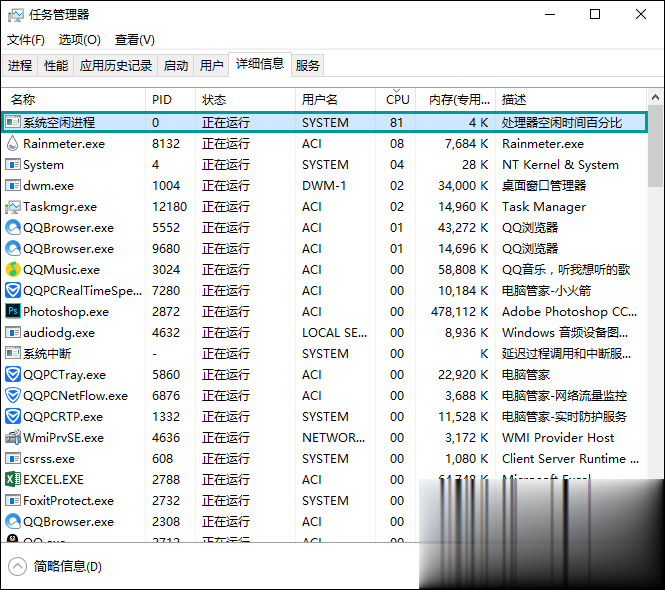This screenshot has height=590, width=665.
Task: Switch to the 应用历史记录 tab
Action: (116, 65)
